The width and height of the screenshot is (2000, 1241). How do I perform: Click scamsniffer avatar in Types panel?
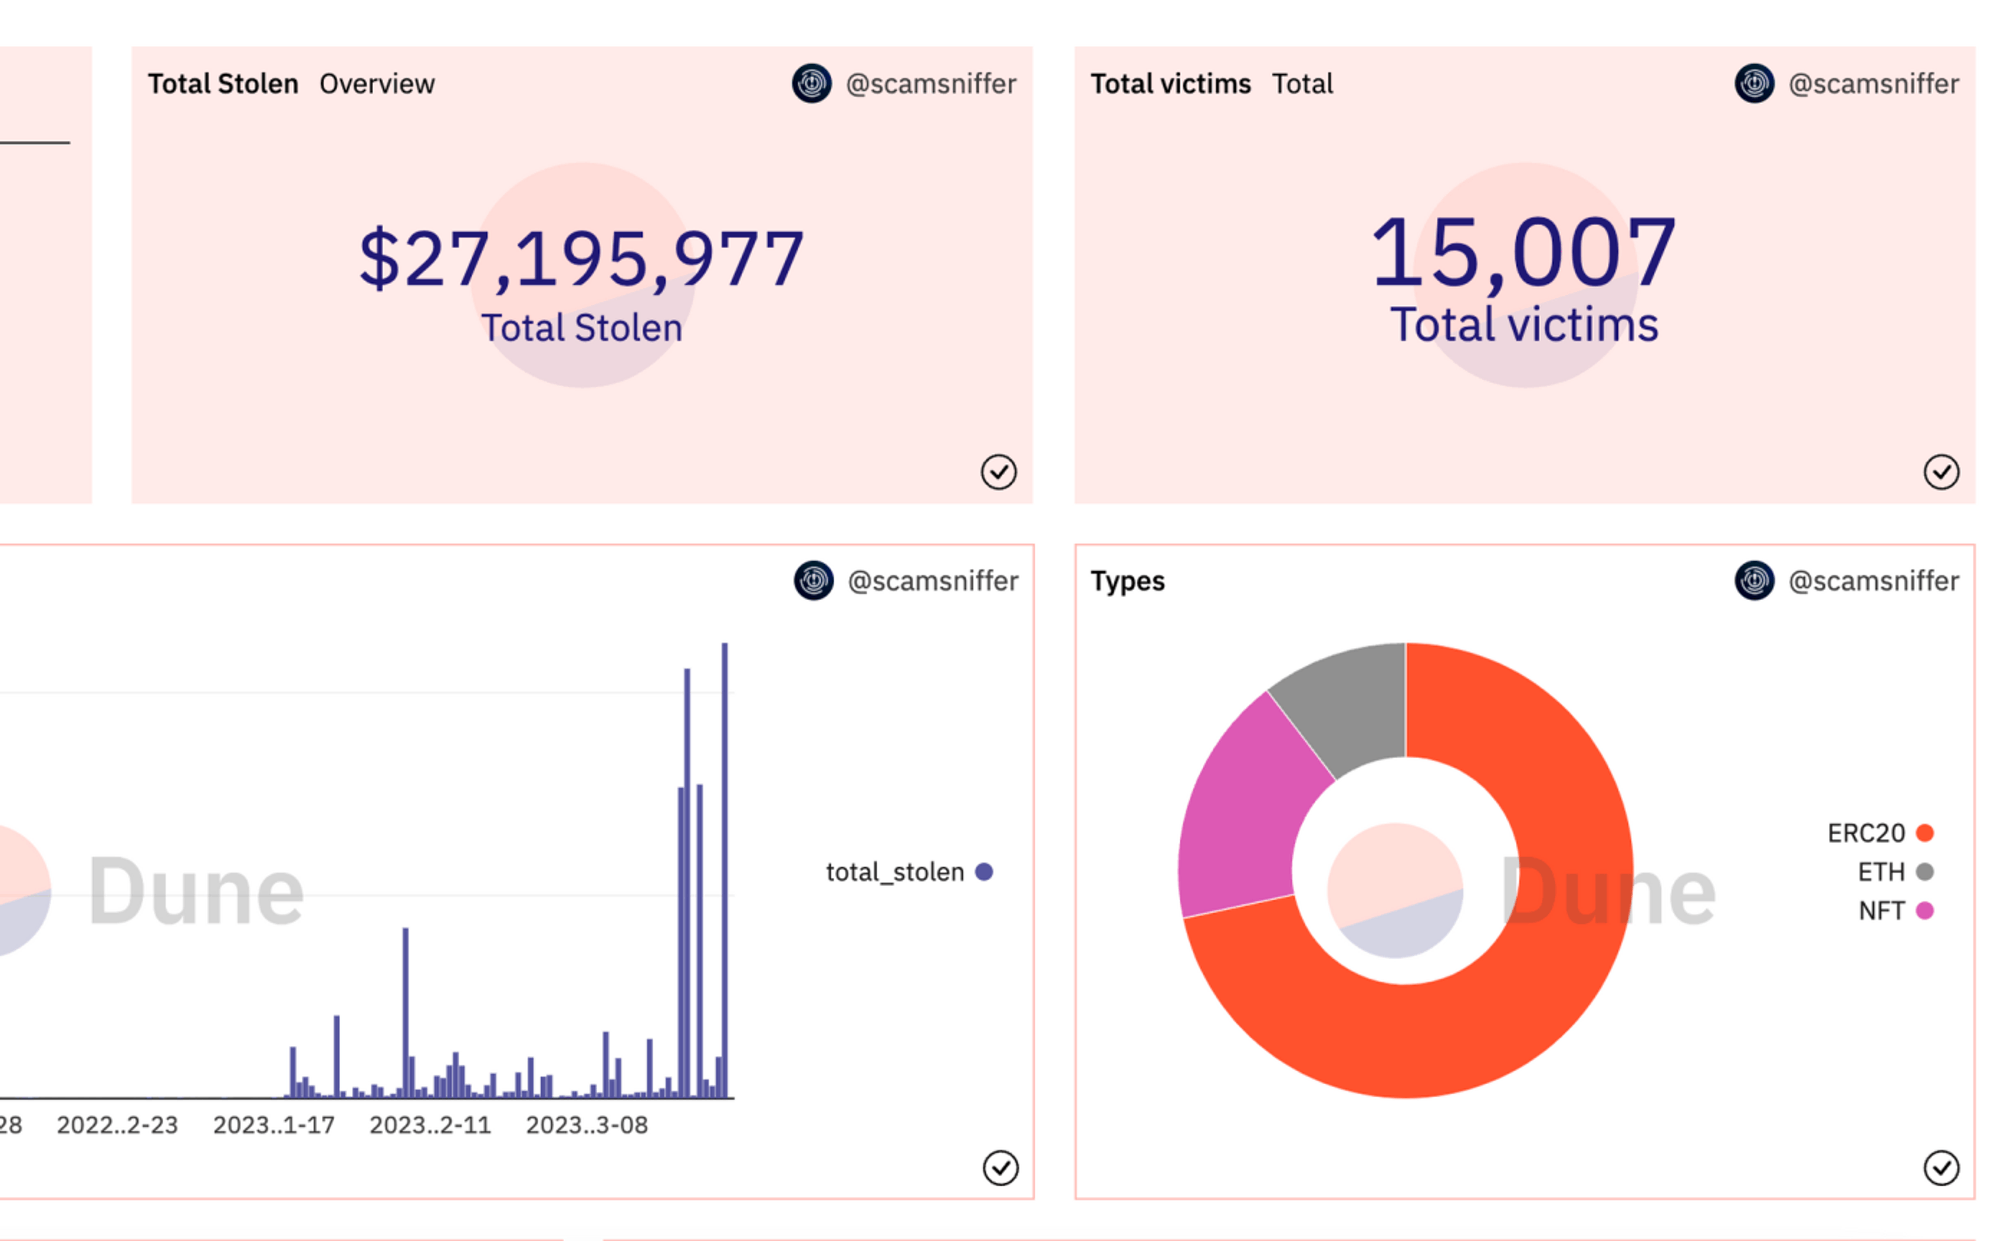coord(1754,580)
